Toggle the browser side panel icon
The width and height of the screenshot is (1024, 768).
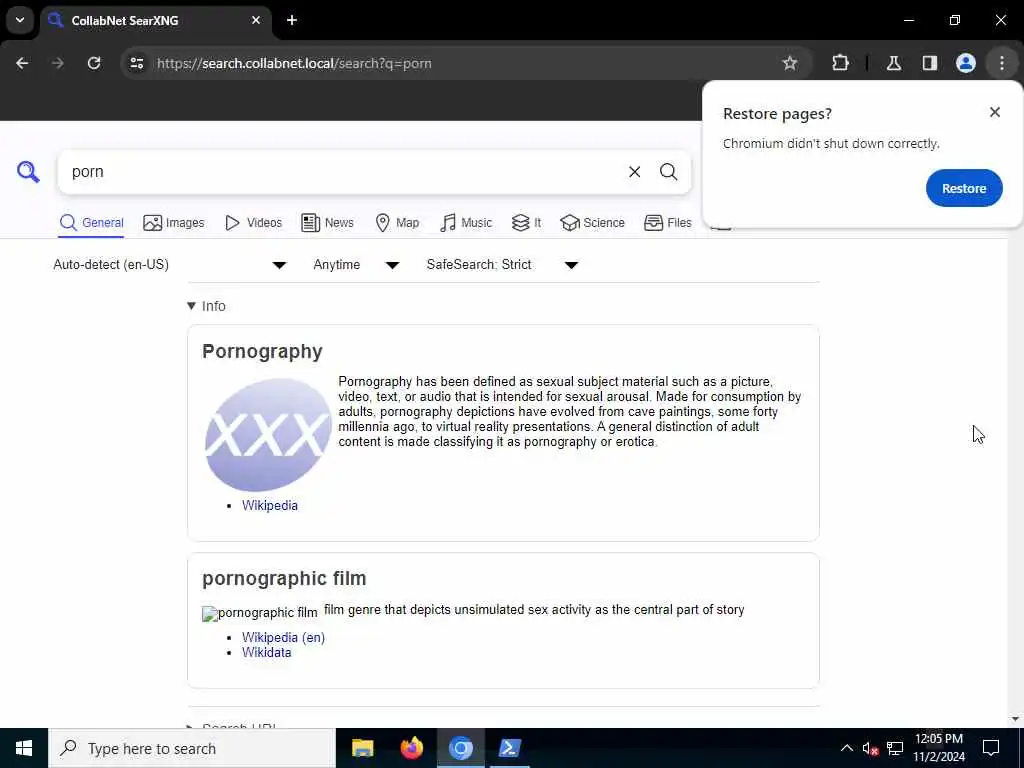[929, 63]
